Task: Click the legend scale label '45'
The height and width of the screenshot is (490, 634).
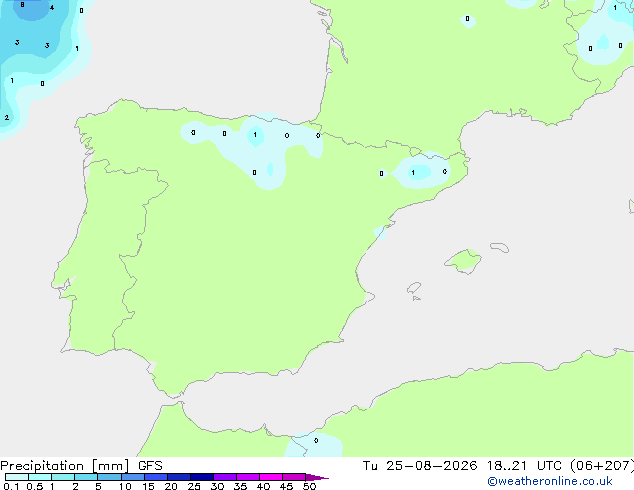Action: point(286,486)
